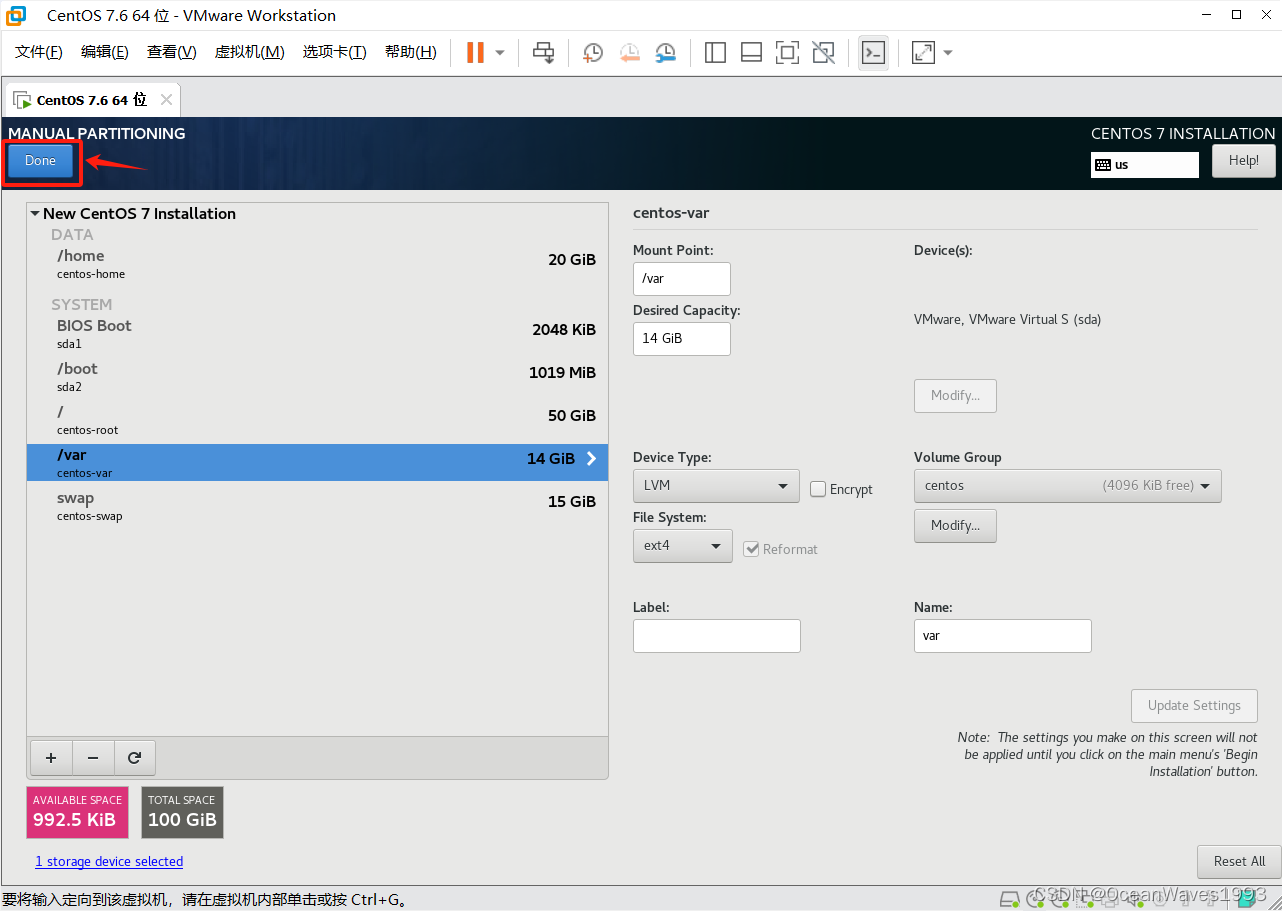The image size is (1282, 911).
Task: Pause the virtual machine with the orange pause icon
Action: tap(475, 53)
